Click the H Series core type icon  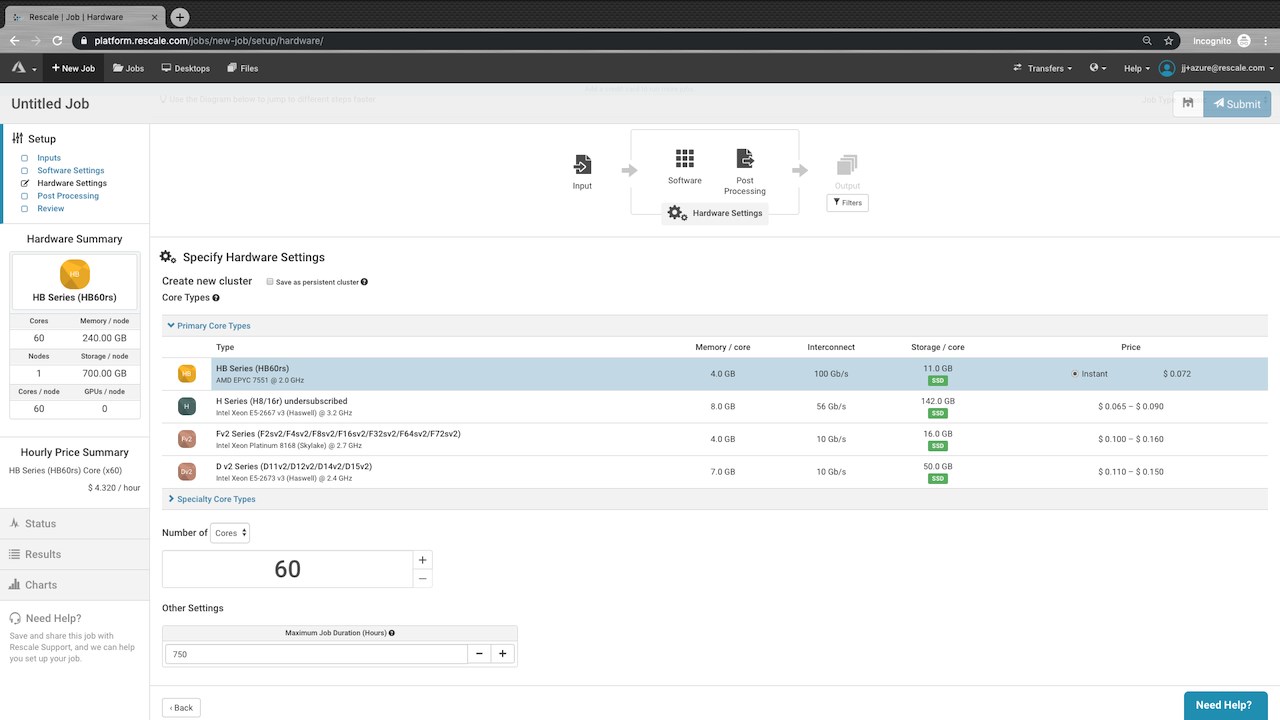pos(186,407)
